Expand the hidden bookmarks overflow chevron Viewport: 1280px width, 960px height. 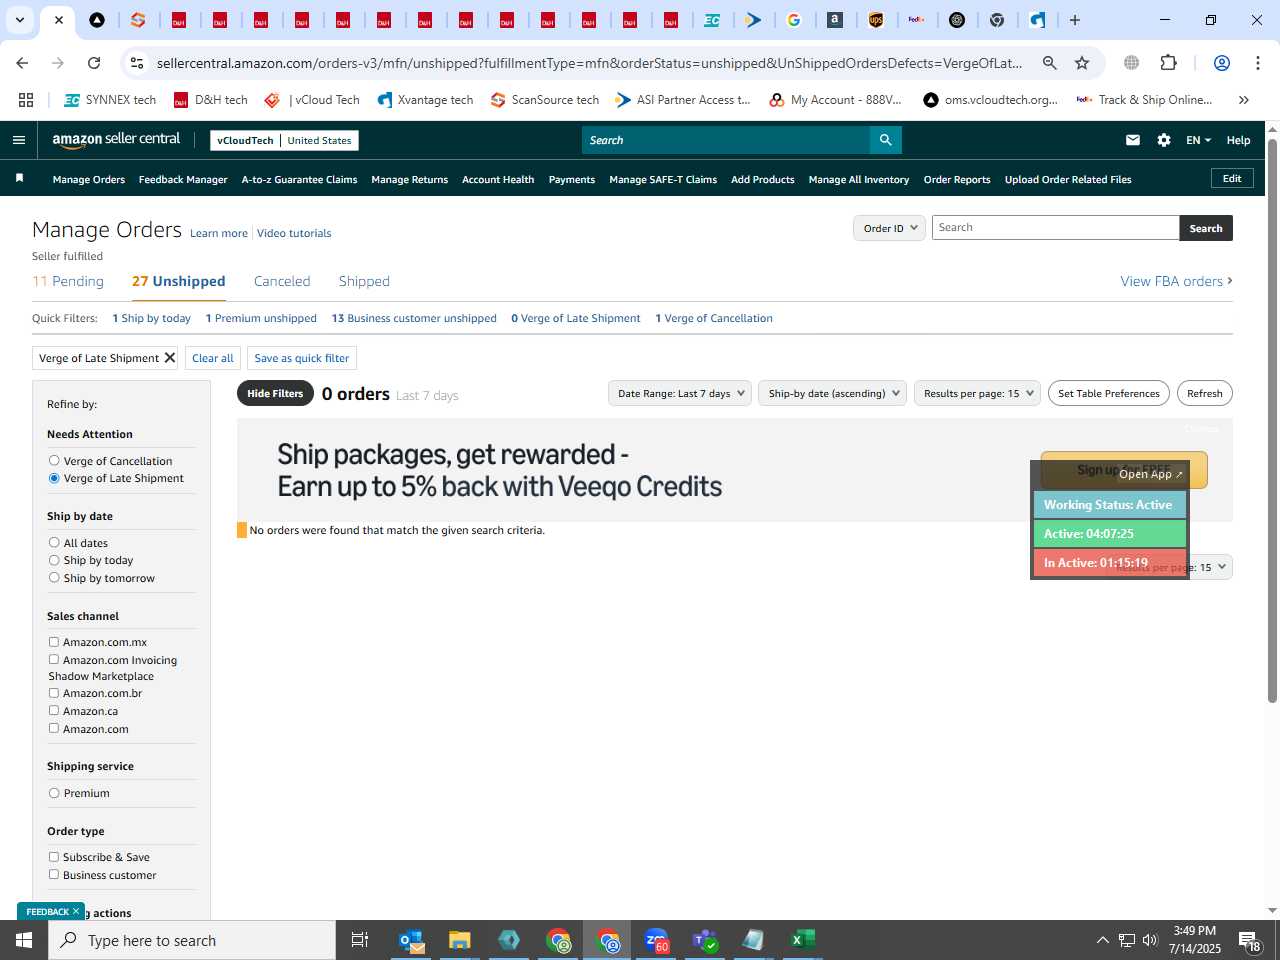pos(1244,100)
